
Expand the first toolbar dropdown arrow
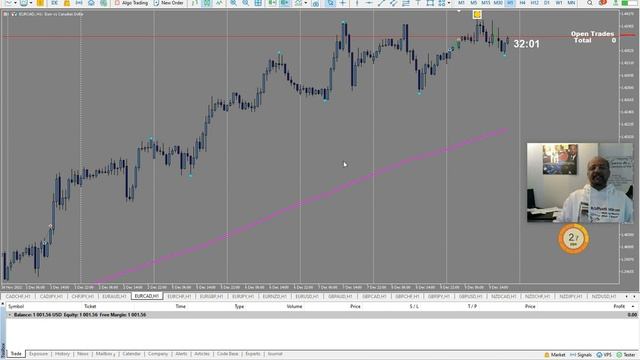tap(16, 3)
